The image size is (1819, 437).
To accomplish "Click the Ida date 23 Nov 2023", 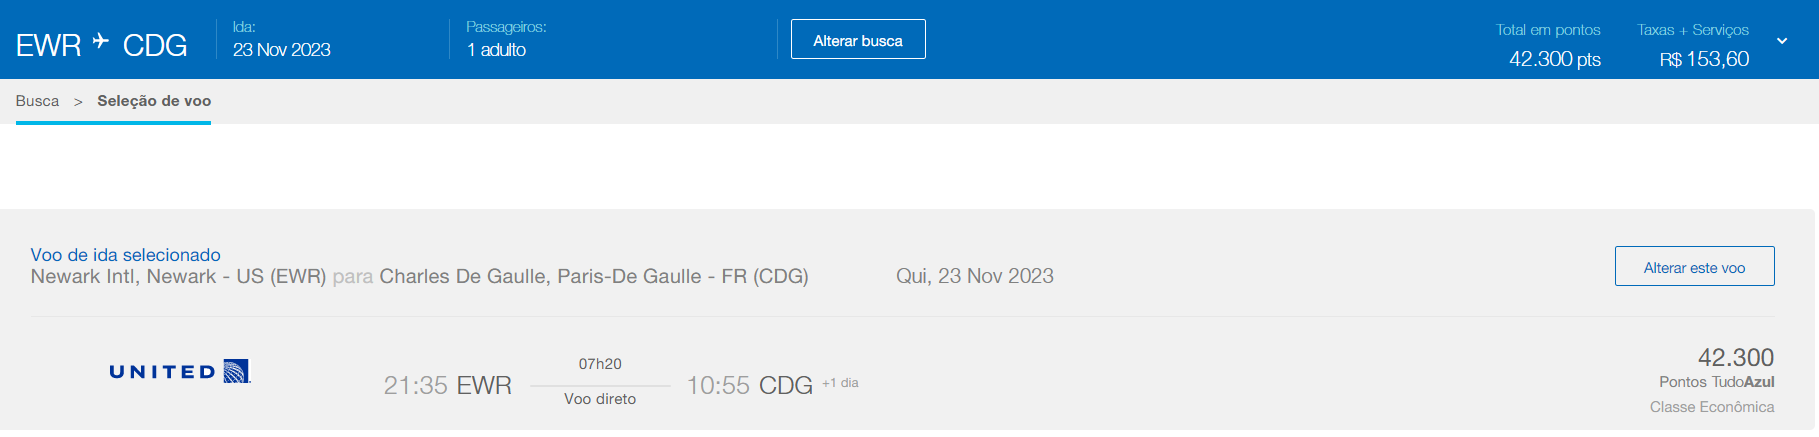I will tap(281, 50).
